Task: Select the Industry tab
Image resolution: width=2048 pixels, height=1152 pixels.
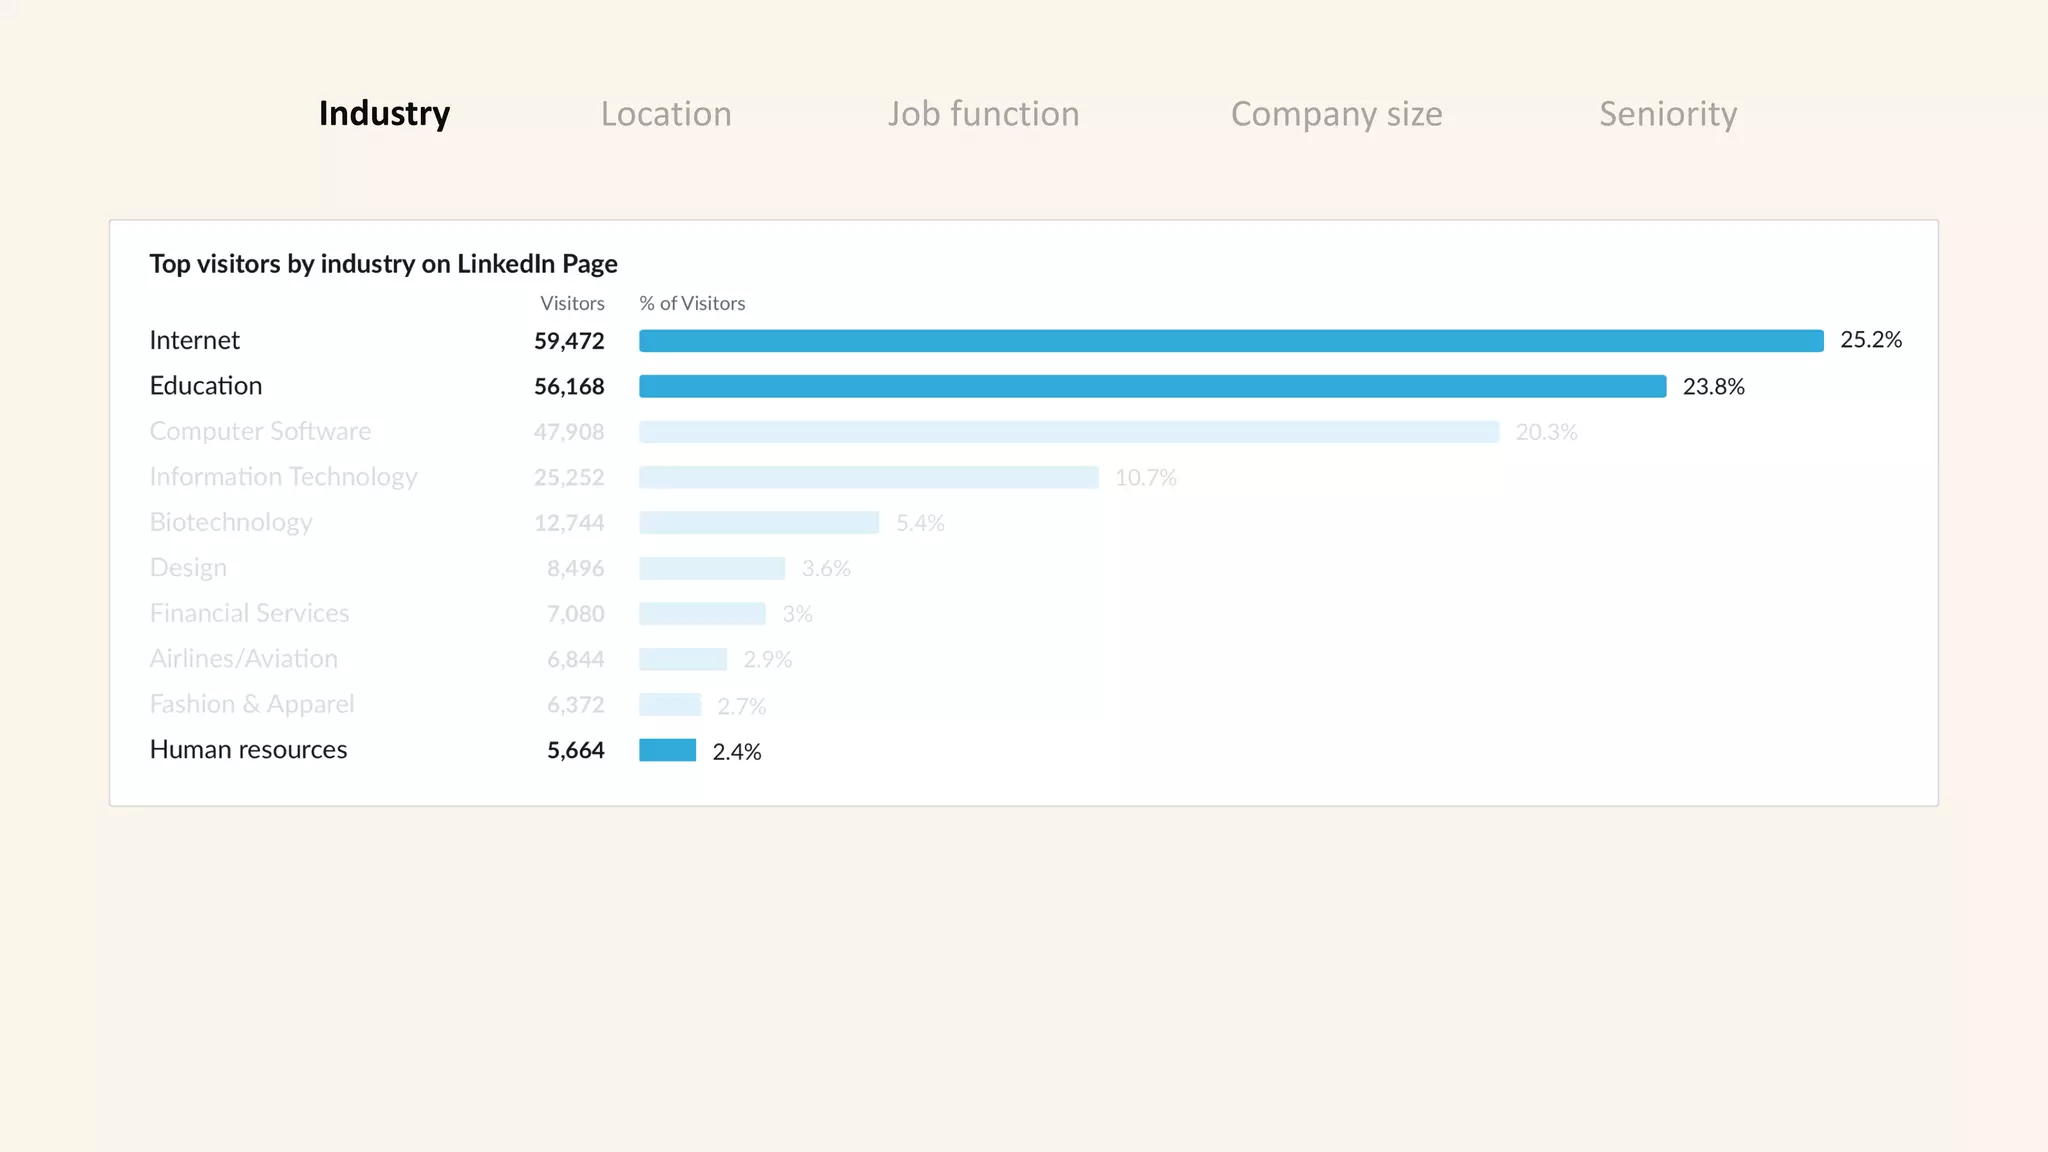Action: point(384,114)
